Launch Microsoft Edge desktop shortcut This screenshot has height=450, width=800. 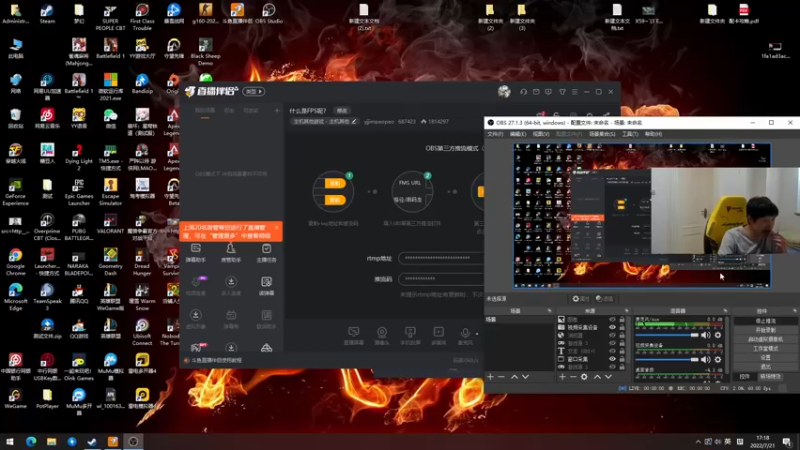pyautogui.click(x=15, y=297)
